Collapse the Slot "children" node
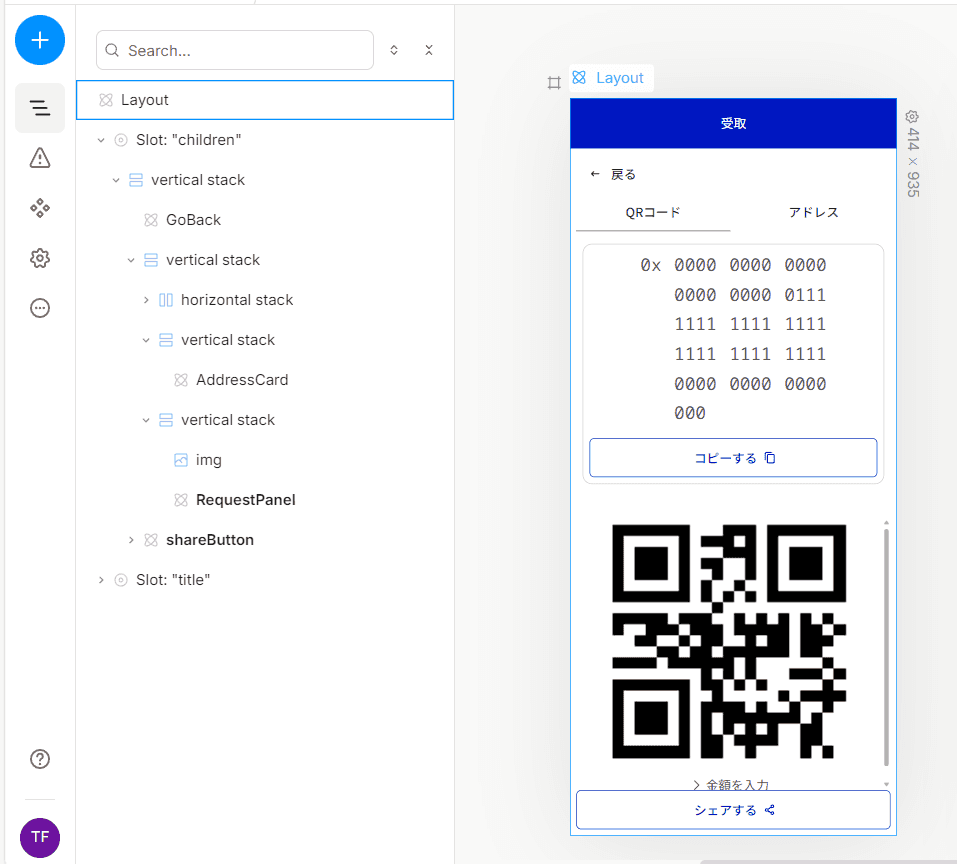The width and height of the screenshot is (957, 864). click(101, 140)
